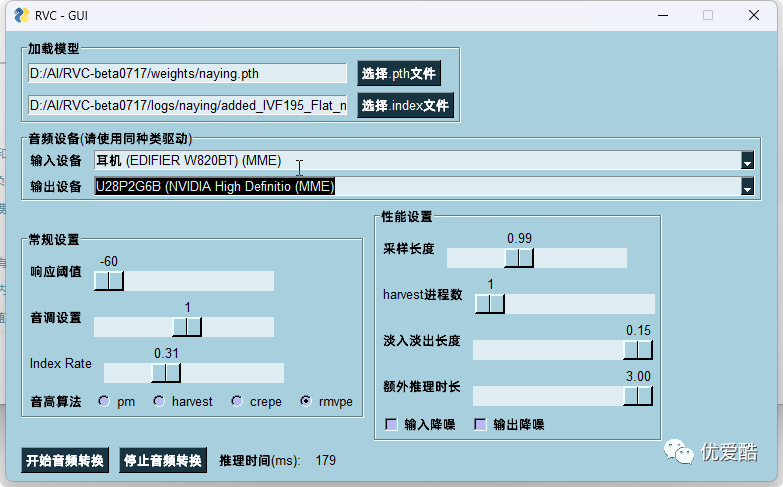The image size is (783, 487).
Task: Click the Index Rate value 0.31
Action: point(166,353)
